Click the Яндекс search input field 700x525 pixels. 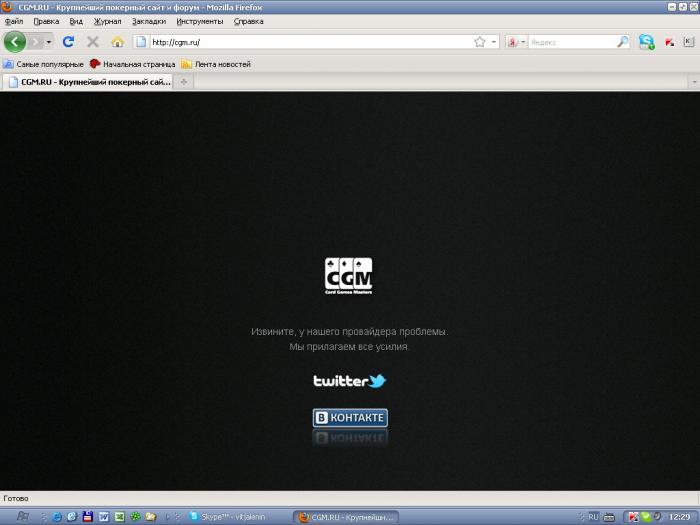571,42
